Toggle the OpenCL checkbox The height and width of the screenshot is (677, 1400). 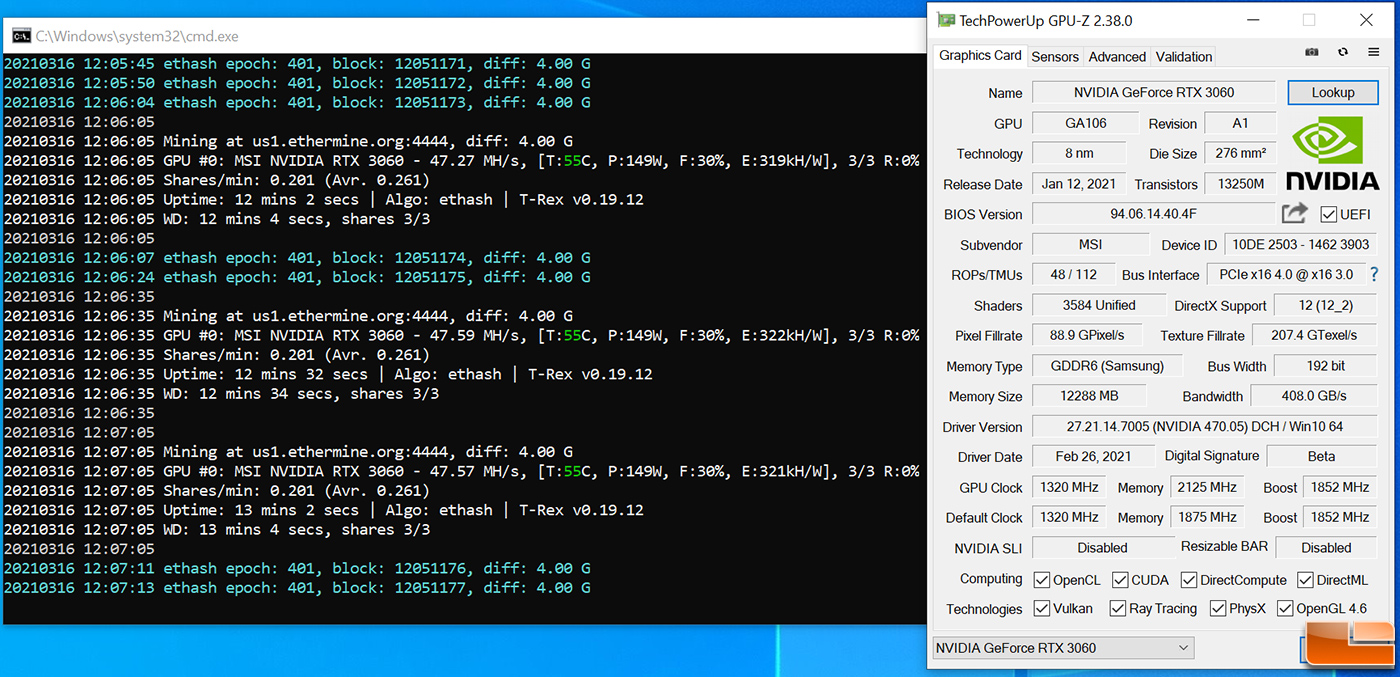1041,579
